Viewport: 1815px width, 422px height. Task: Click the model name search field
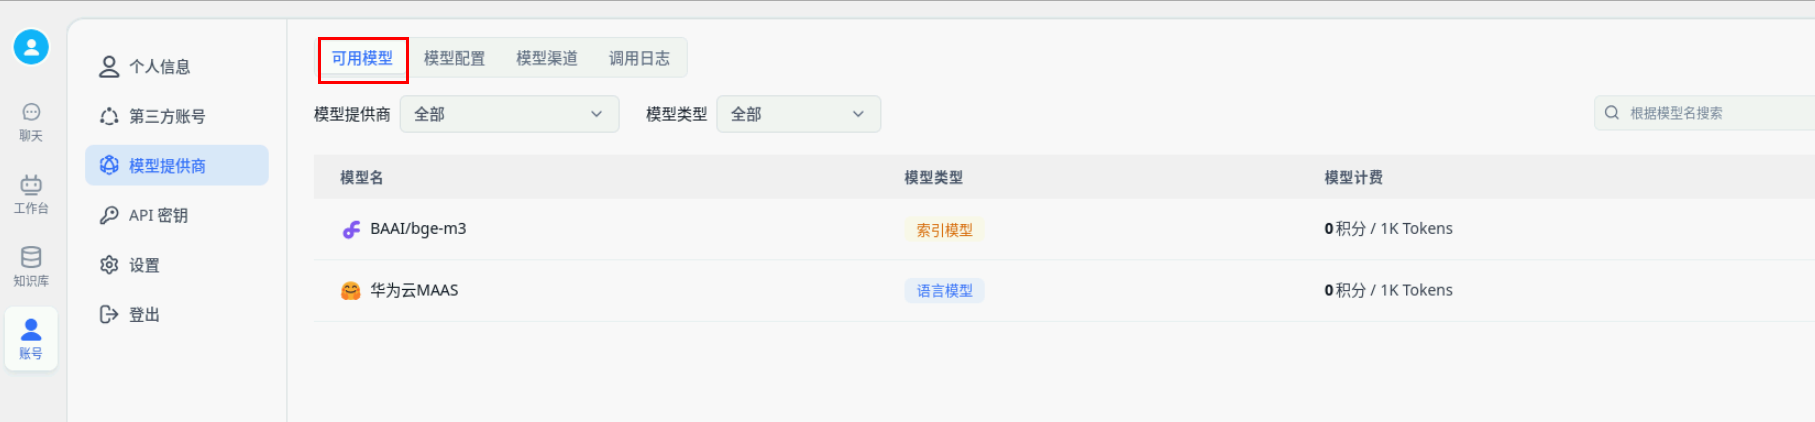pyautogui.click(x=1710, y=113)
